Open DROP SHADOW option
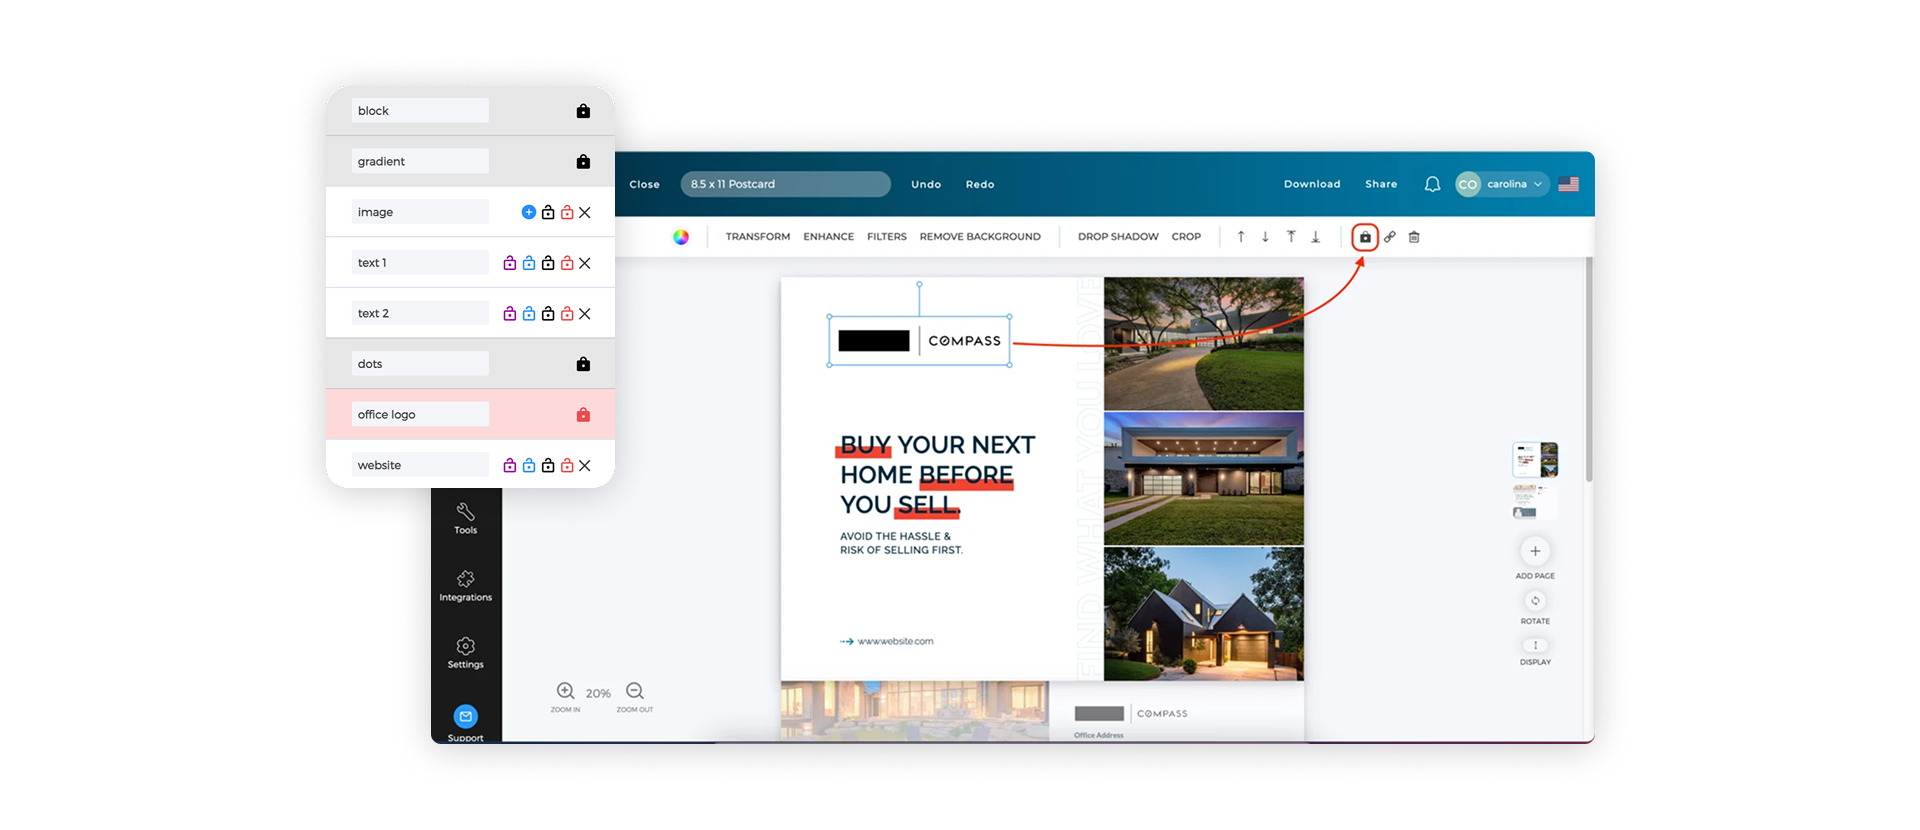The width and height of the screenshot is (1920, 830). (1118, 237)
